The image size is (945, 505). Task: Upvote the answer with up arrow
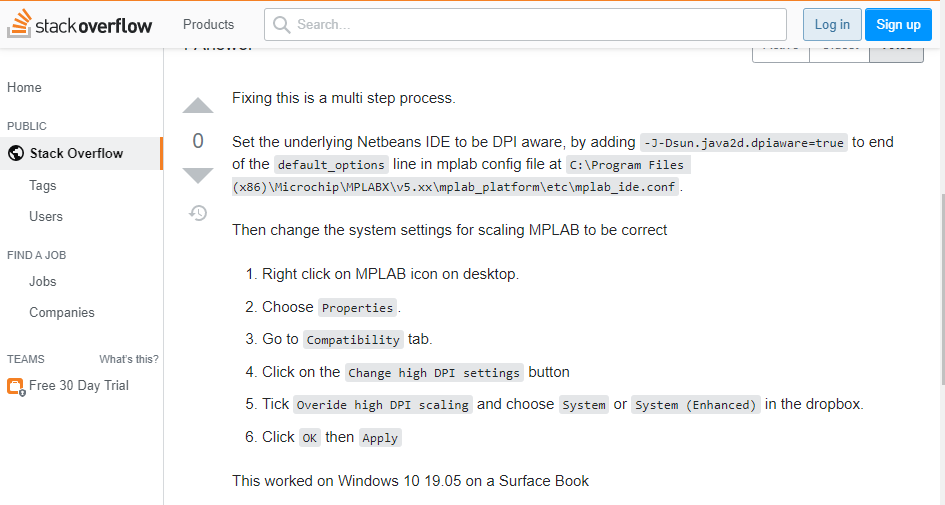(198, 105)
